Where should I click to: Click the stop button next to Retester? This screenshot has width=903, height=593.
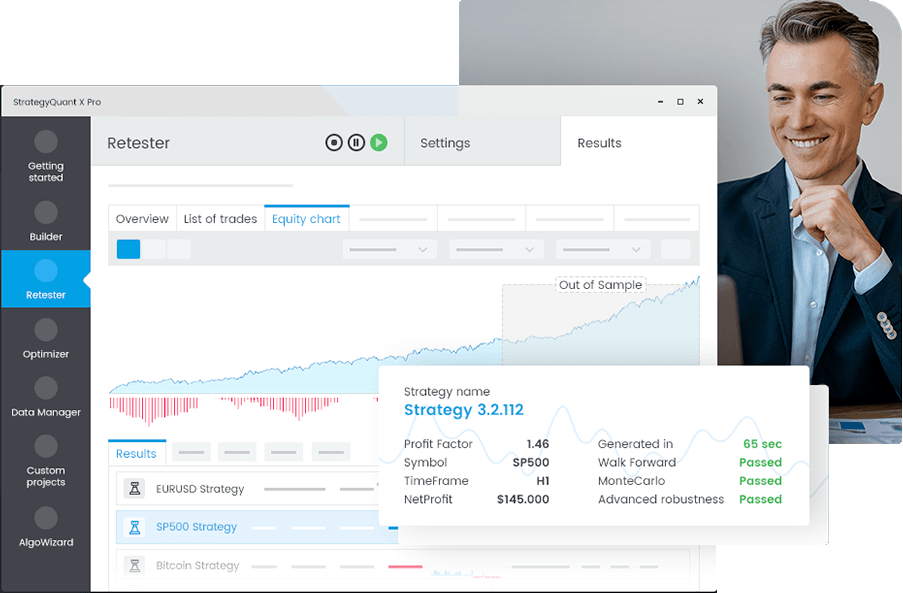click(334, 142)
